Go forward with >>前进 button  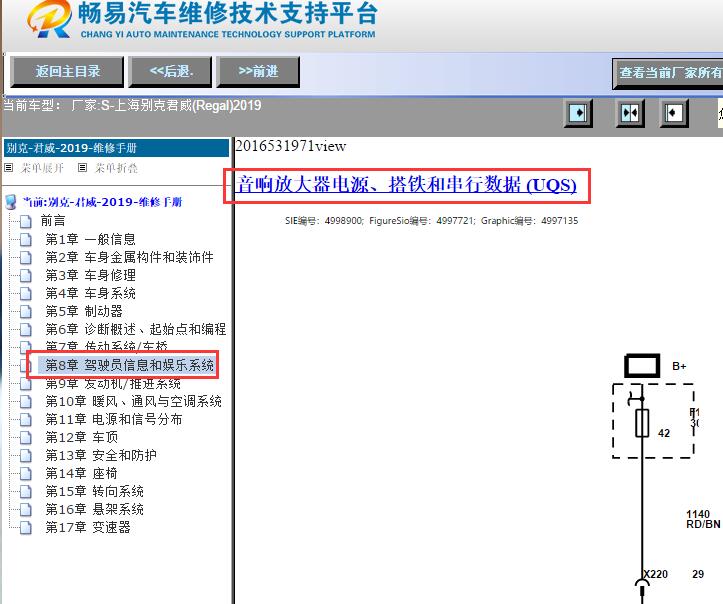click(258, 71)
